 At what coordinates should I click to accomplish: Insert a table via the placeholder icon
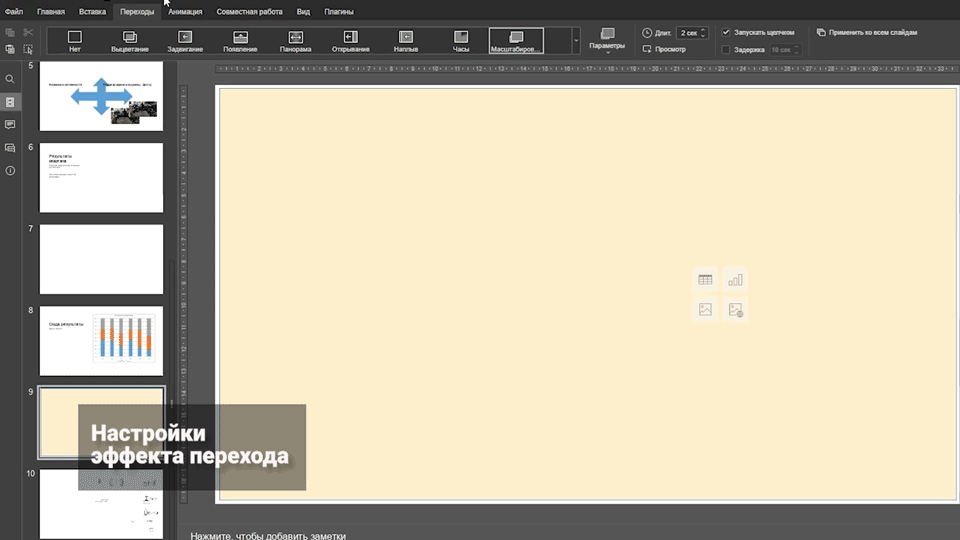705,280
